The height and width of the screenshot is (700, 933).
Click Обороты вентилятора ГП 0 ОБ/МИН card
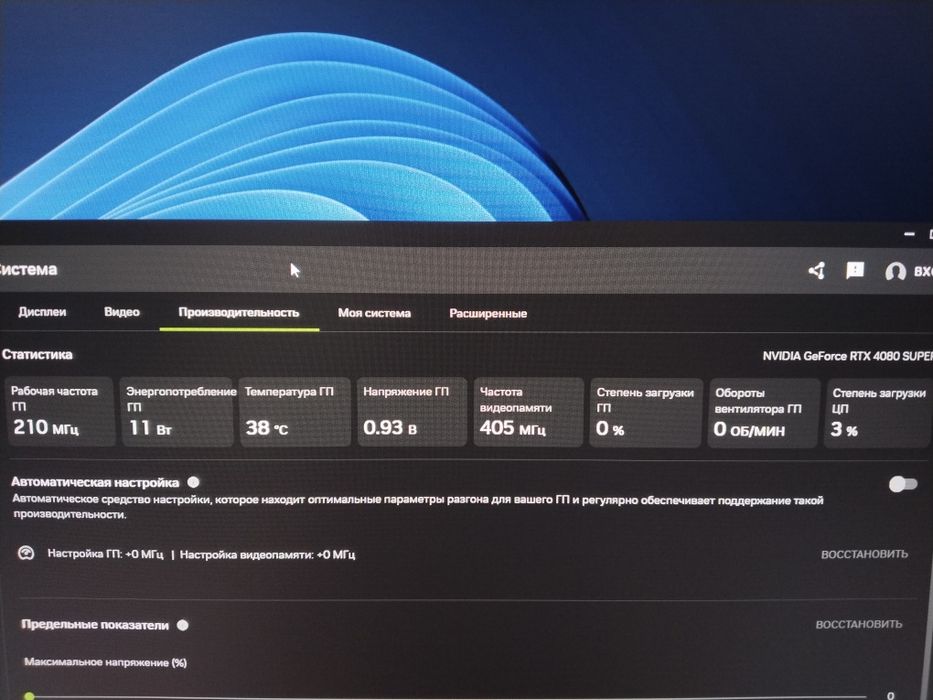pos(763,414)
